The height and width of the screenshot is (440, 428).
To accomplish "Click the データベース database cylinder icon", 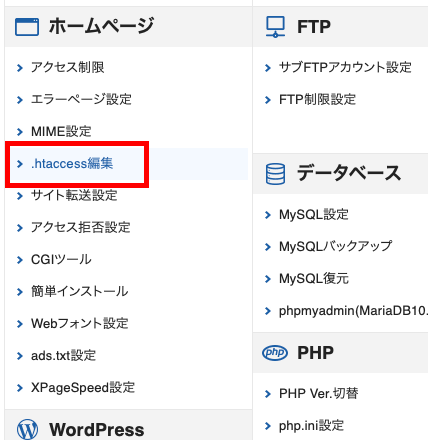I will [275, 174].
